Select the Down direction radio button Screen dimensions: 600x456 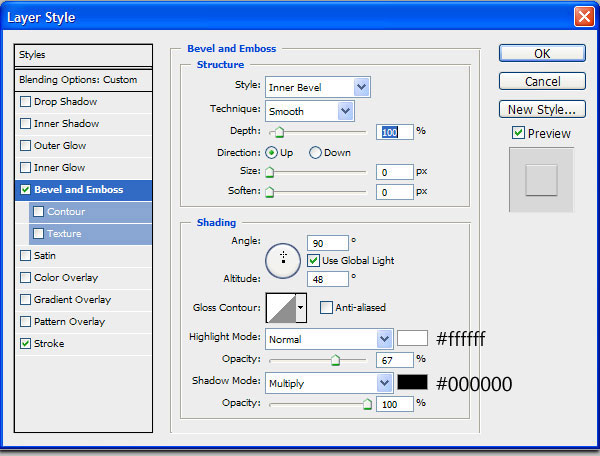[315, 153]
